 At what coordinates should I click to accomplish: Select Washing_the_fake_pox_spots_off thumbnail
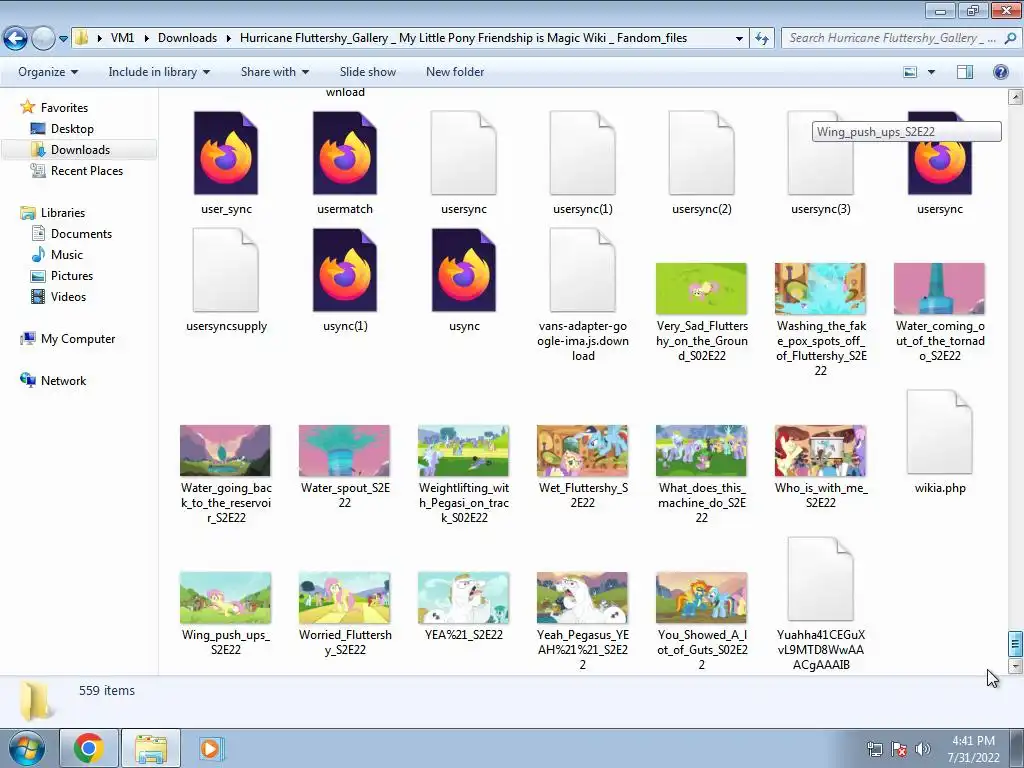(820, 289)
